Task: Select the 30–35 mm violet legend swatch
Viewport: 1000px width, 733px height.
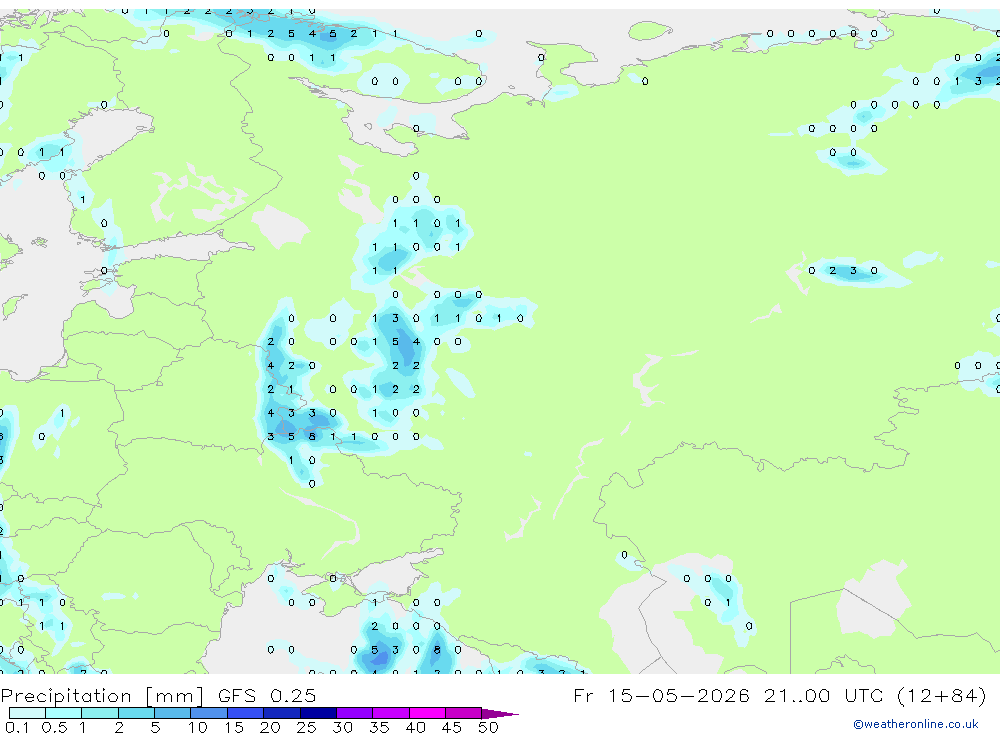Action: pyautogui.click(x=354, y=713)
